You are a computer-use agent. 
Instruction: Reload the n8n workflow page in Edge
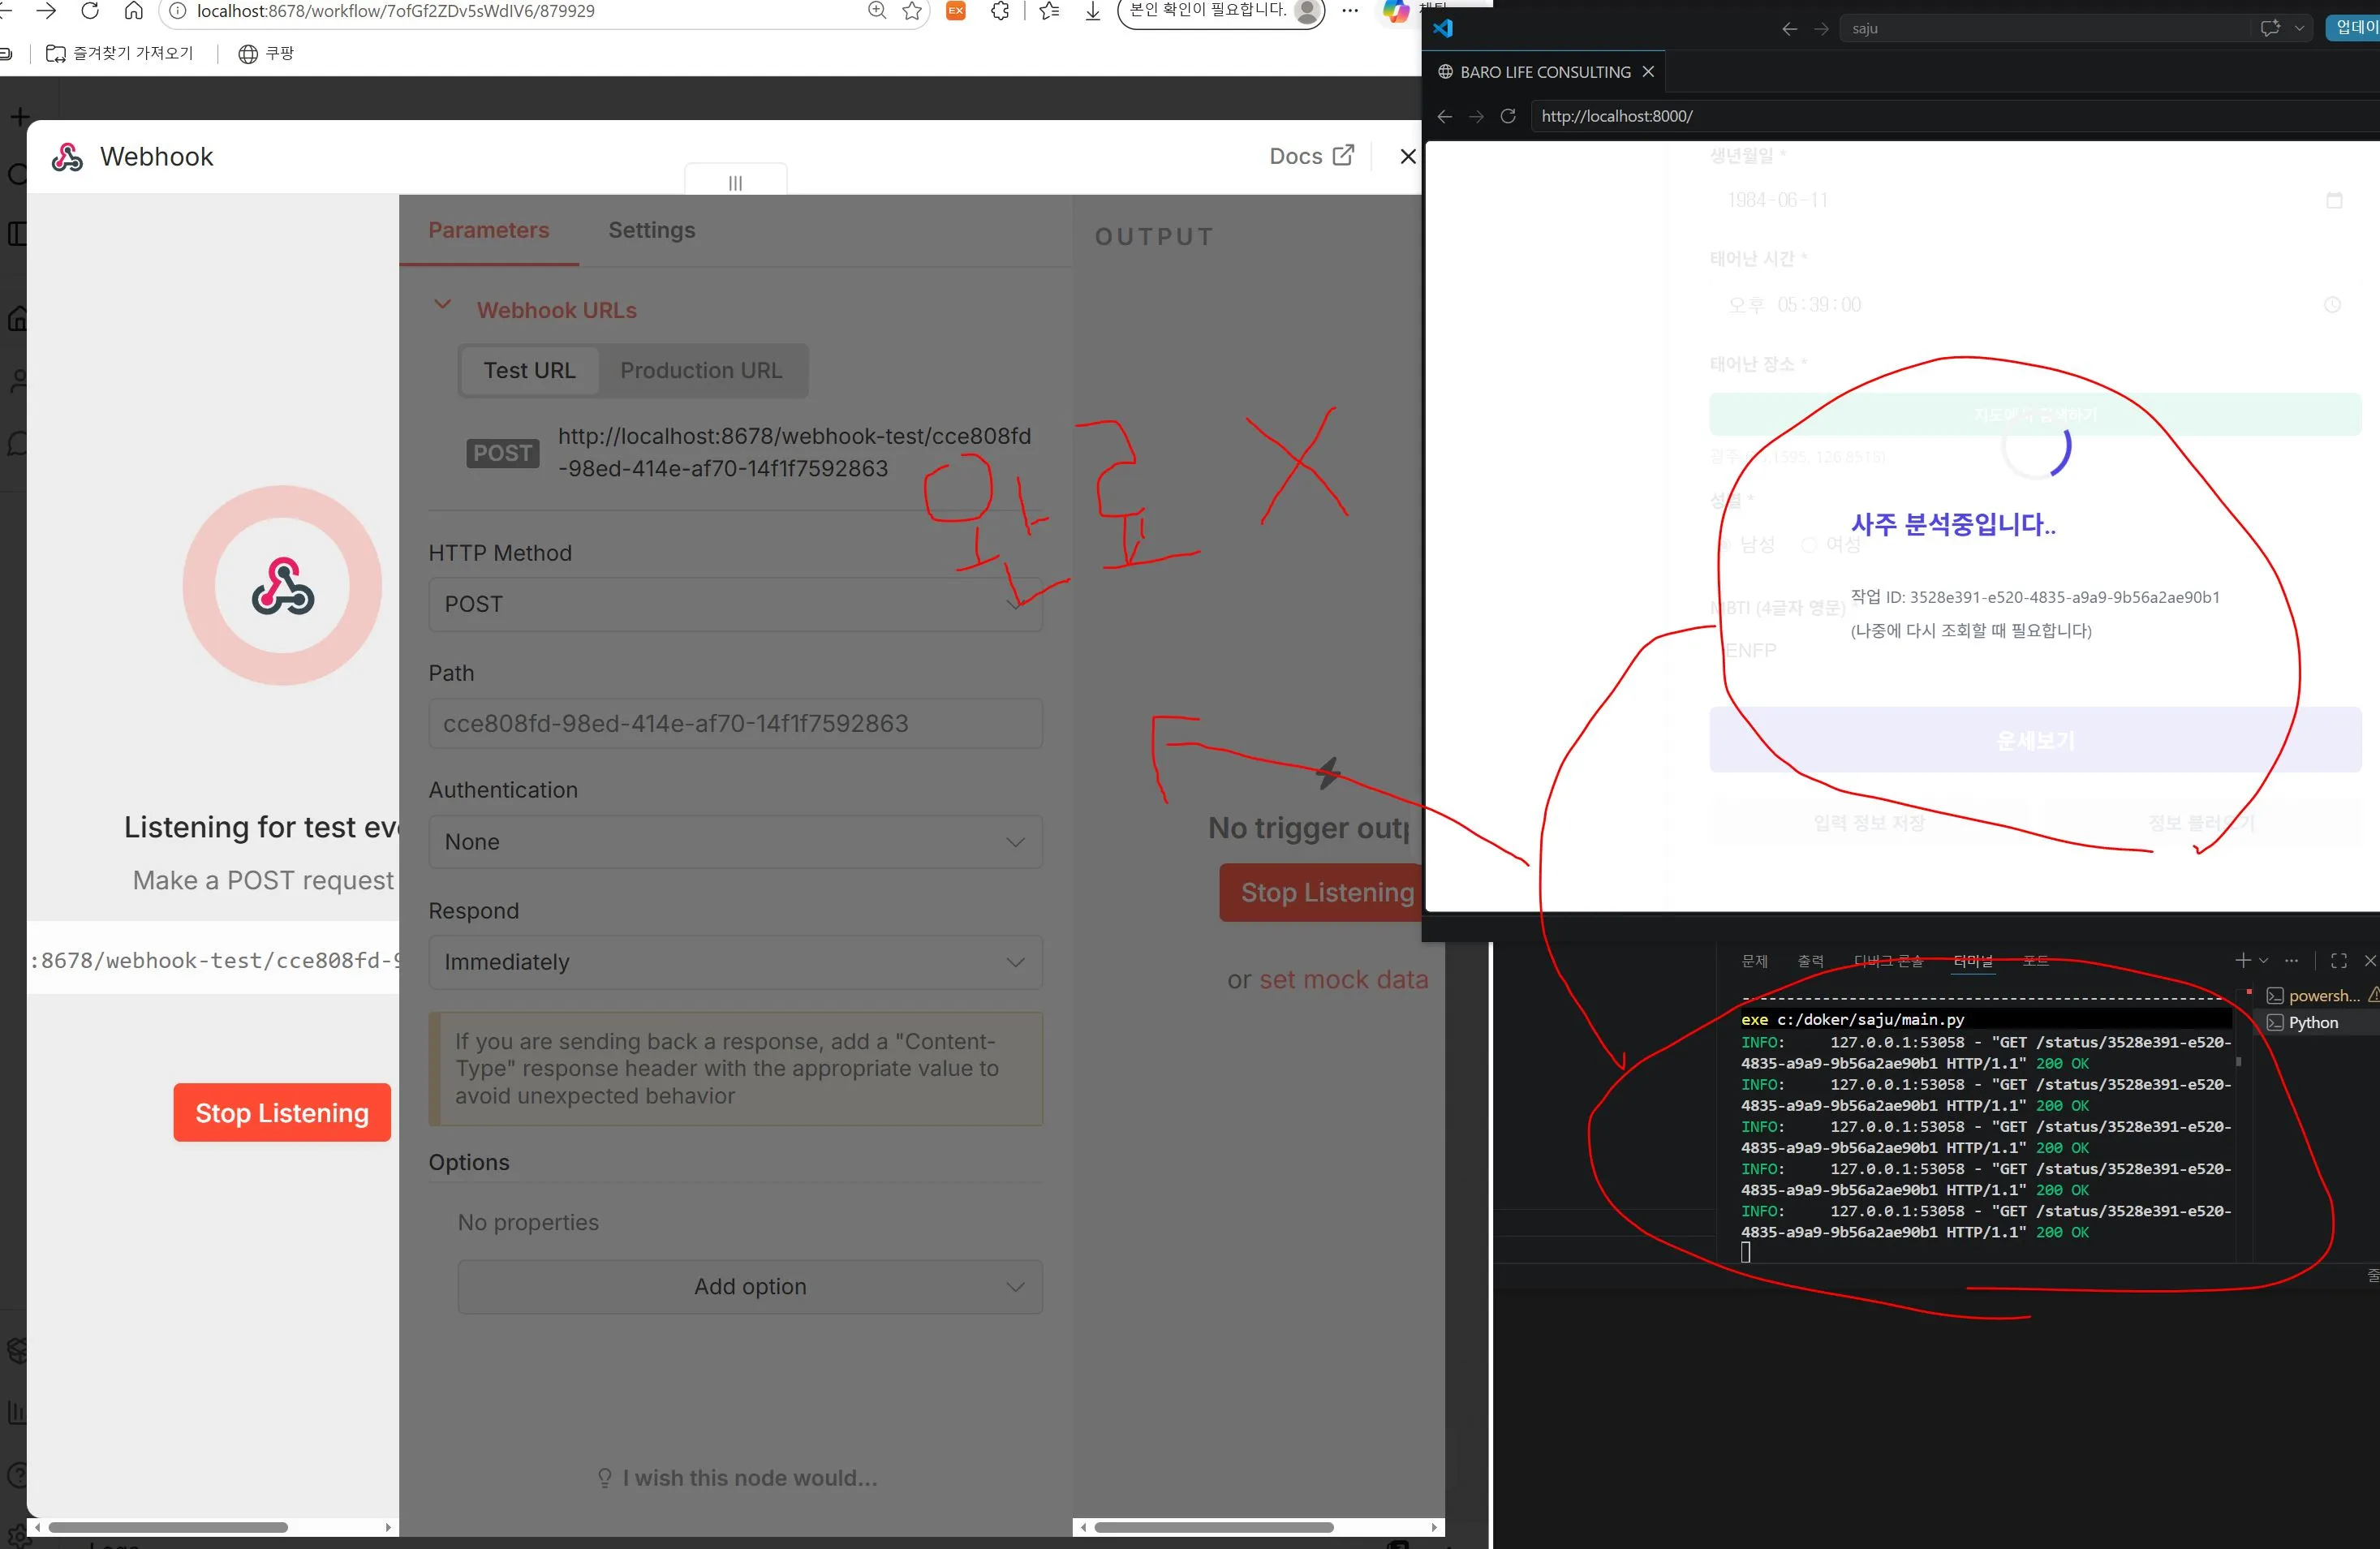90,11
